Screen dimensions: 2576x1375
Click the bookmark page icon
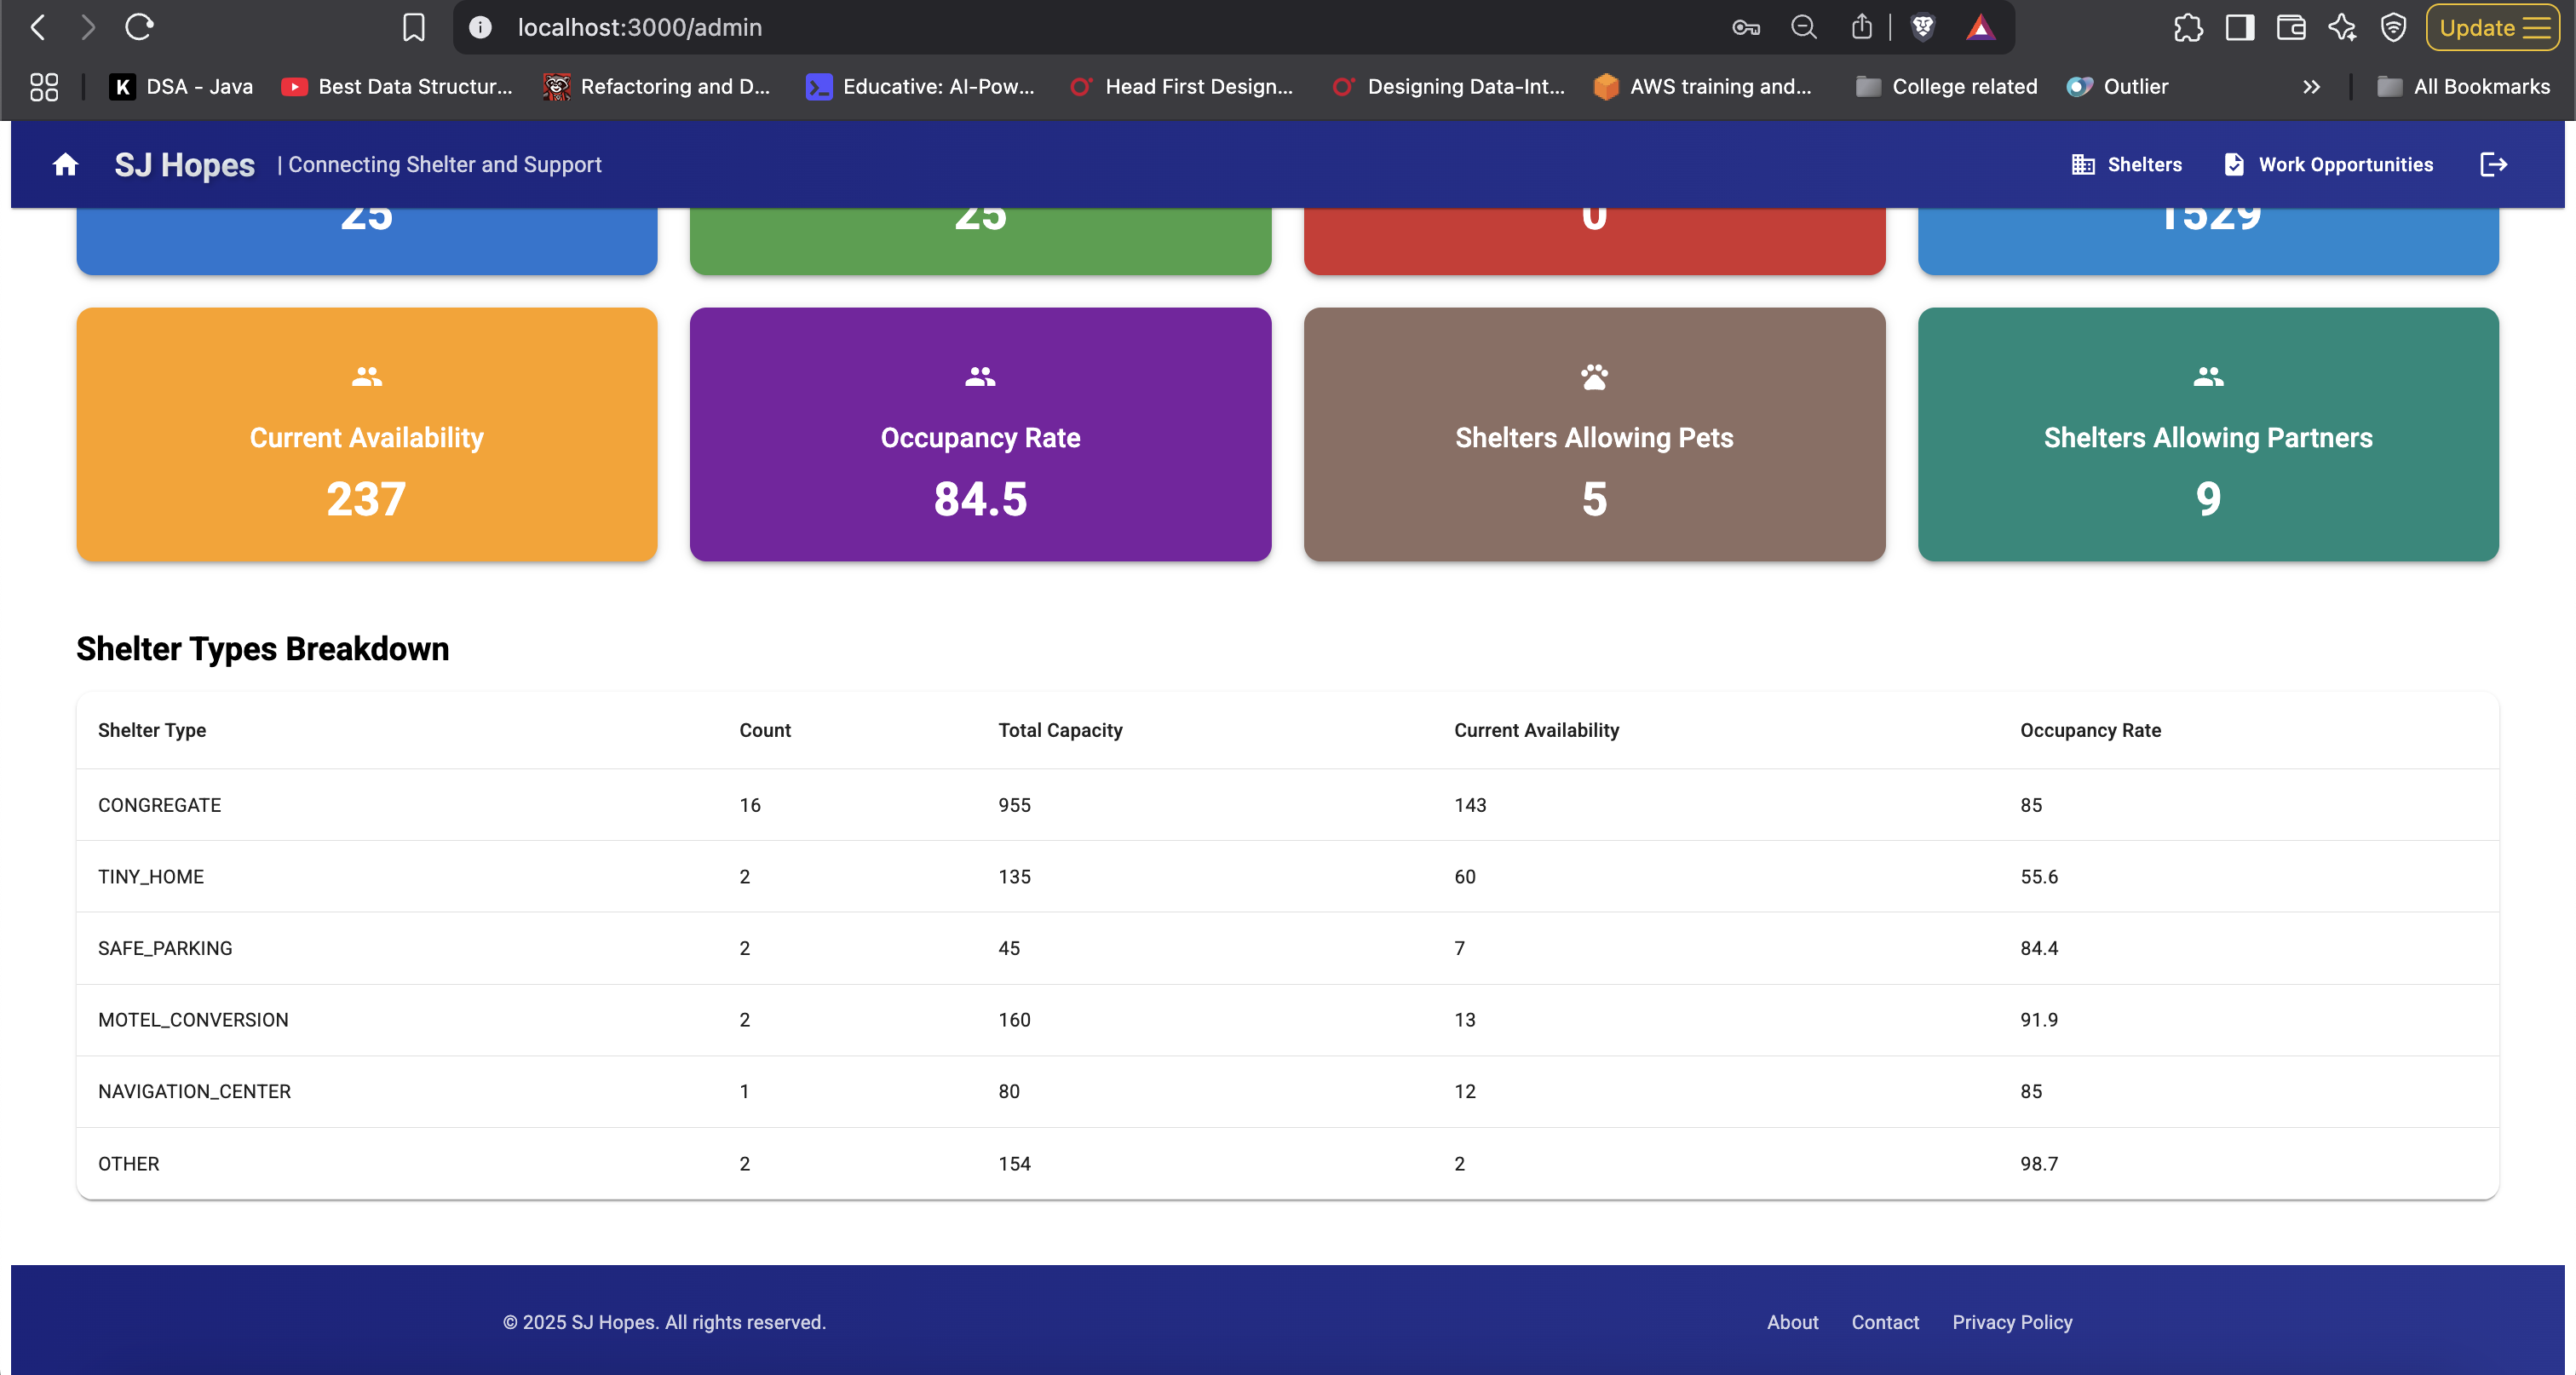[x=413, y=27]
